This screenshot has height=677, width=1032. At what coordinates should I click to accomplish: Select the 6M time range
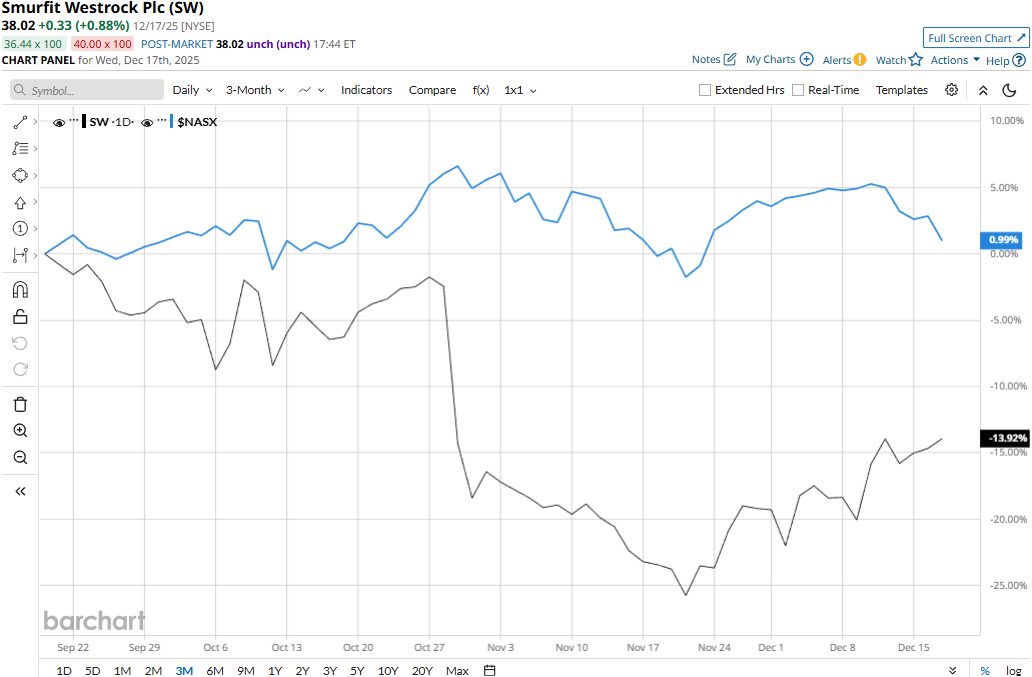click(215, 670)
